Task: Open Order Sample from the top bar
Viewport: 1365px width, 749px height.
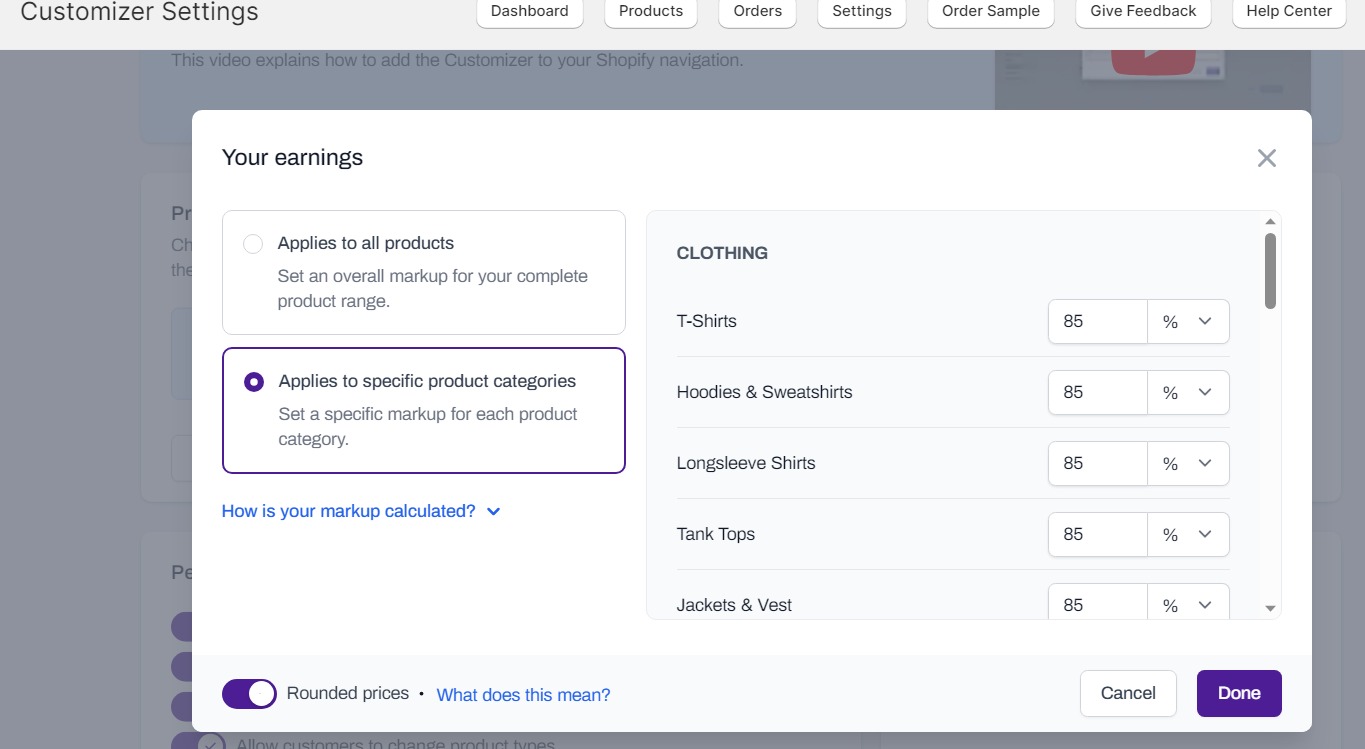Action: coord(991,12)
